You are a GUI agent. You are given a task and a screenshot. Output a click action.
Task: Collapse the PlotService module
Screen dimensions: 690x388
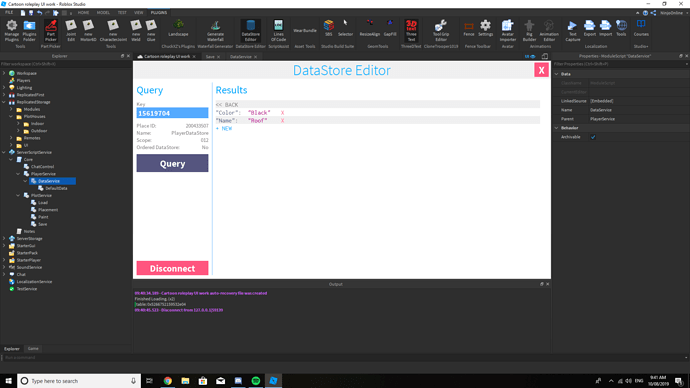pyautogui.click(x=18, y=195)
